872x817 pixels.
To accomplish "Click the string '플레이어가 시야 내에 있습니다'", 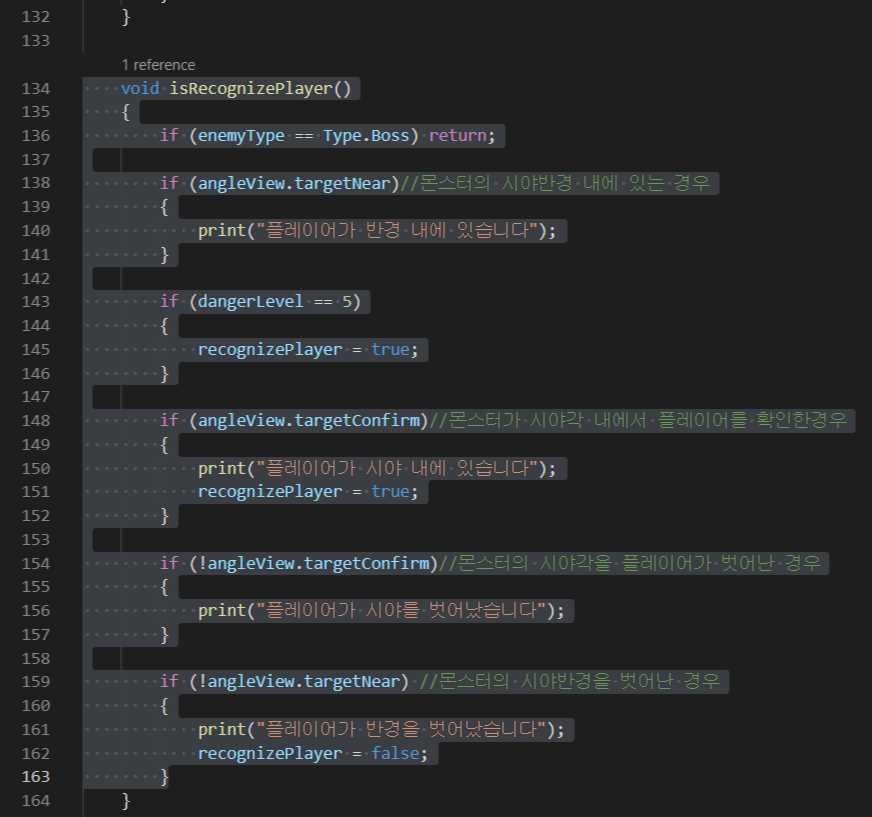I will point(398,468).
